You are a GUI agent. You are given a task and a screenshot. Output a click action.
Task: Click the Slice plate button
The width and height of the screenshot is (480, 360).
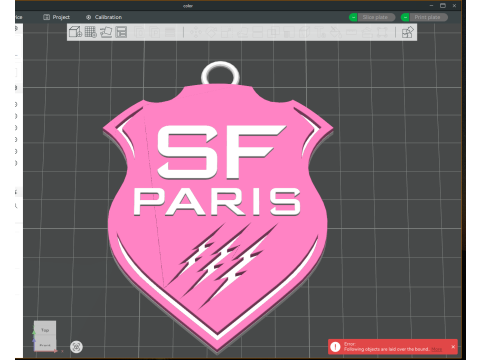tap(376, 17)
